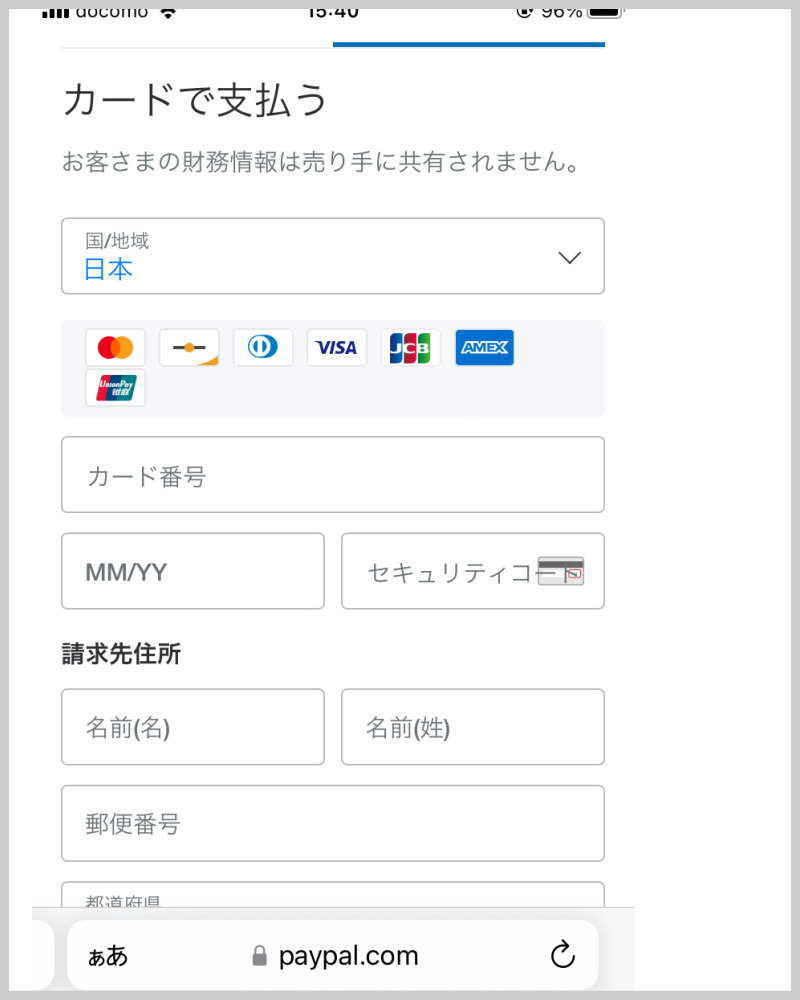Click the Discover card logo icon

click(x=189, y=348)
